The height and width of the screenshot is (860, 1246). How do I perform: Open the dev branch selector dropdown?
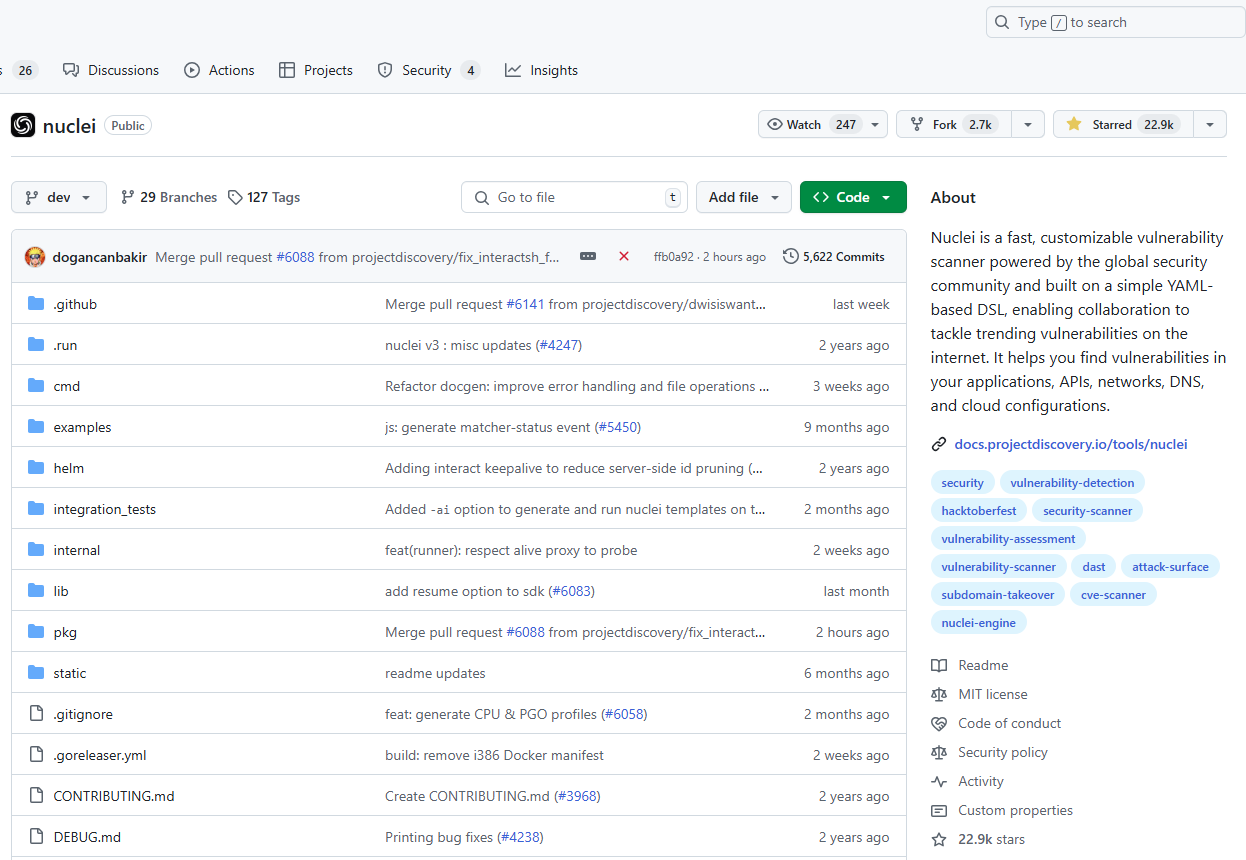click(59, 197)
